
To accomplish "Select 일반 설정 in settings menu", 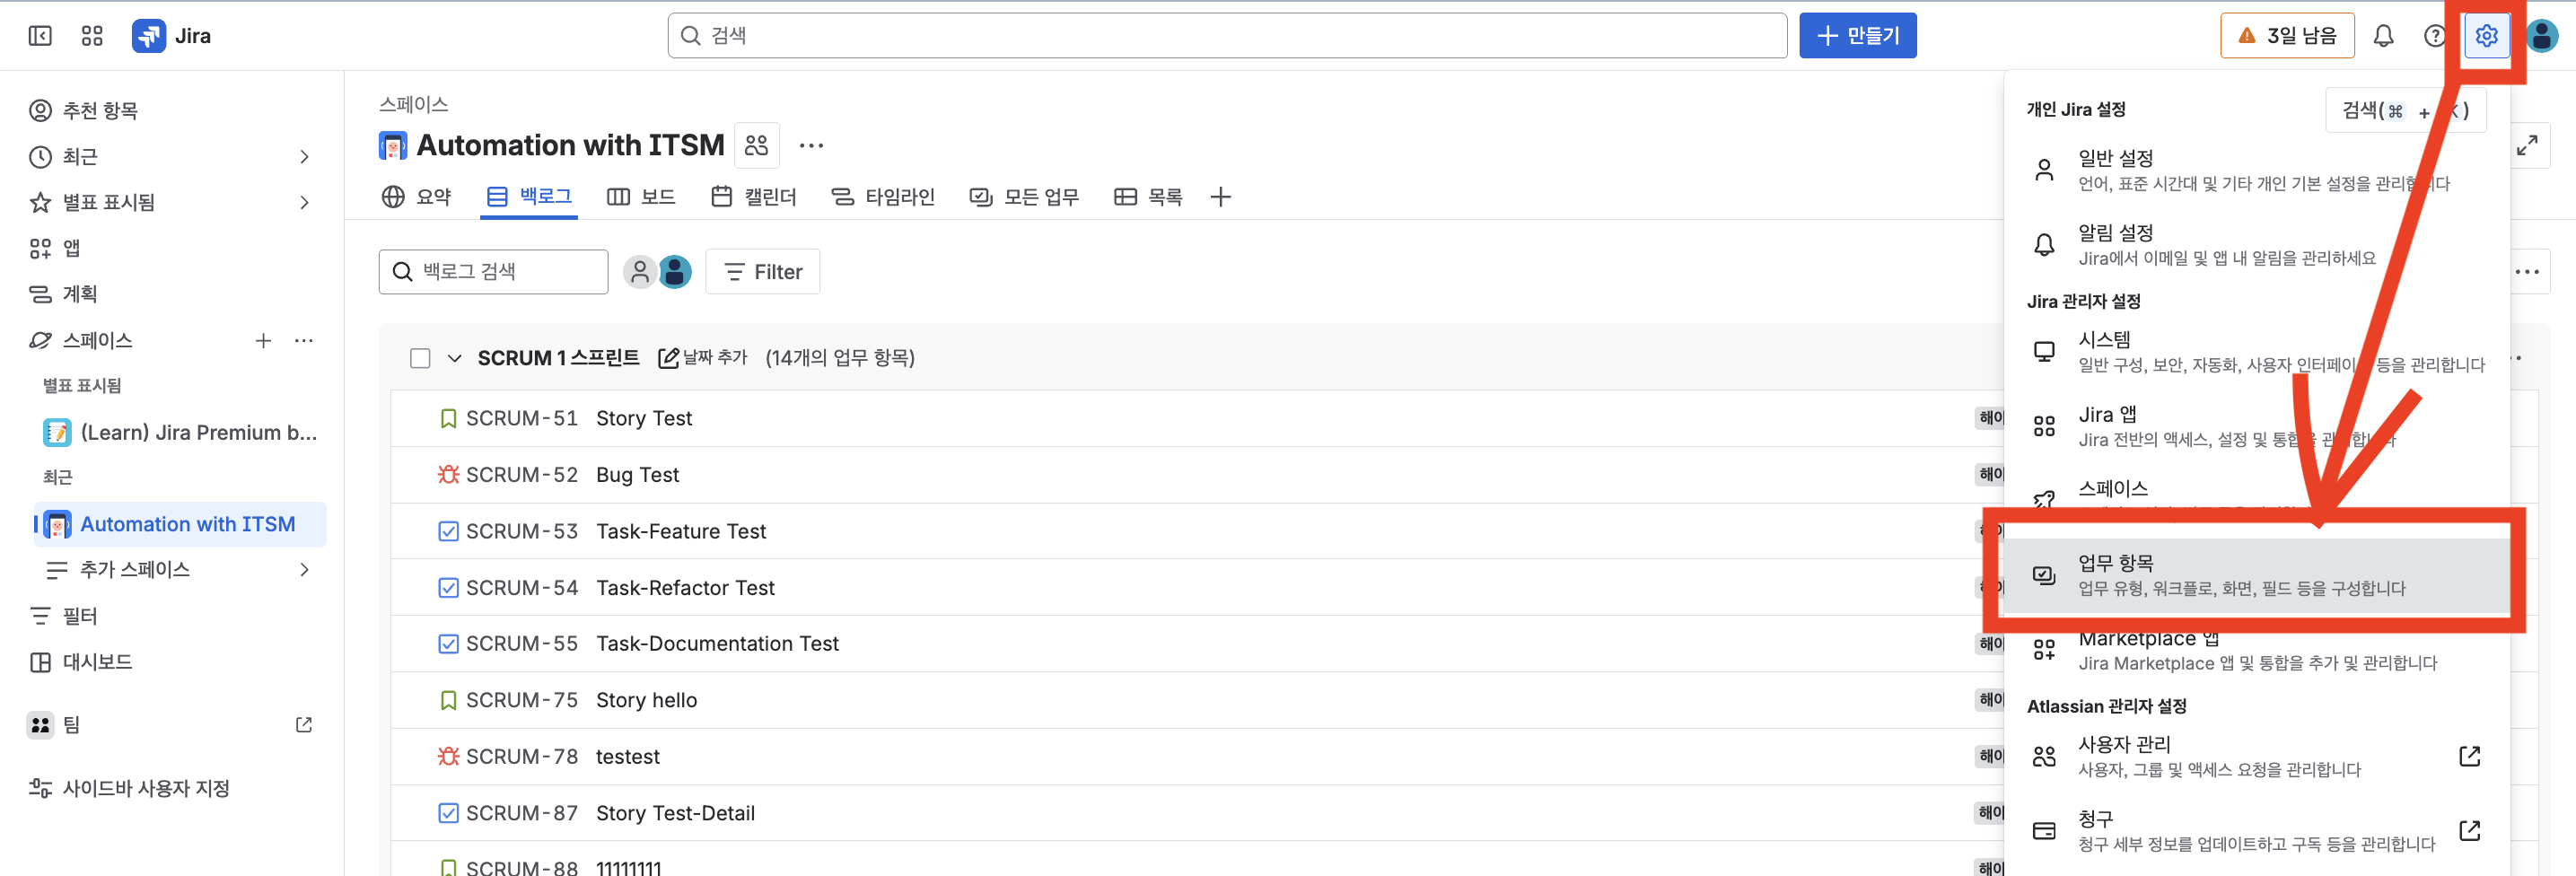I will [x=2257, y=170].
